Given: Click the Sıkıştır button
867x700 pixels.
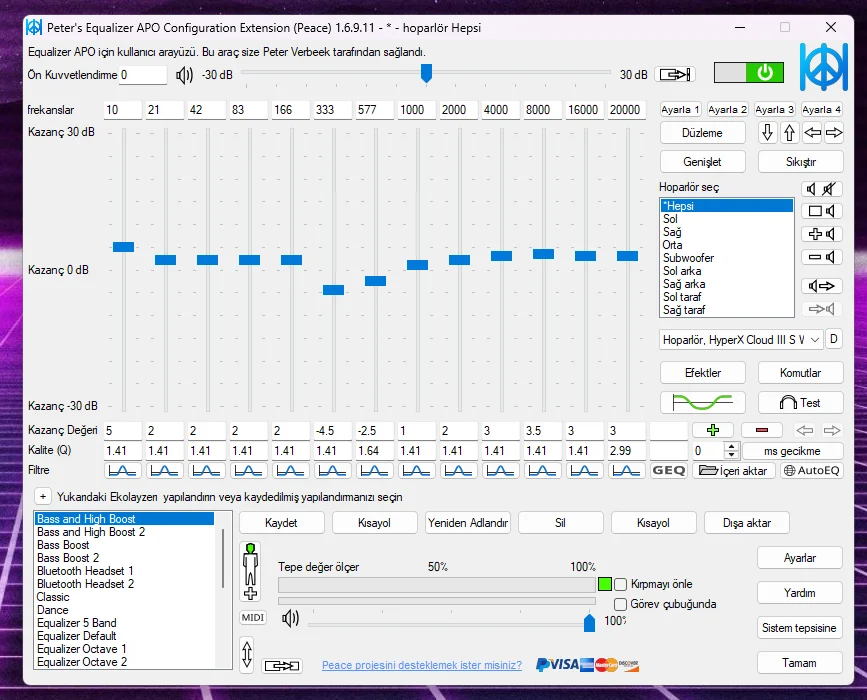Looking at the screenshot, I should click(x=801, y=161).
